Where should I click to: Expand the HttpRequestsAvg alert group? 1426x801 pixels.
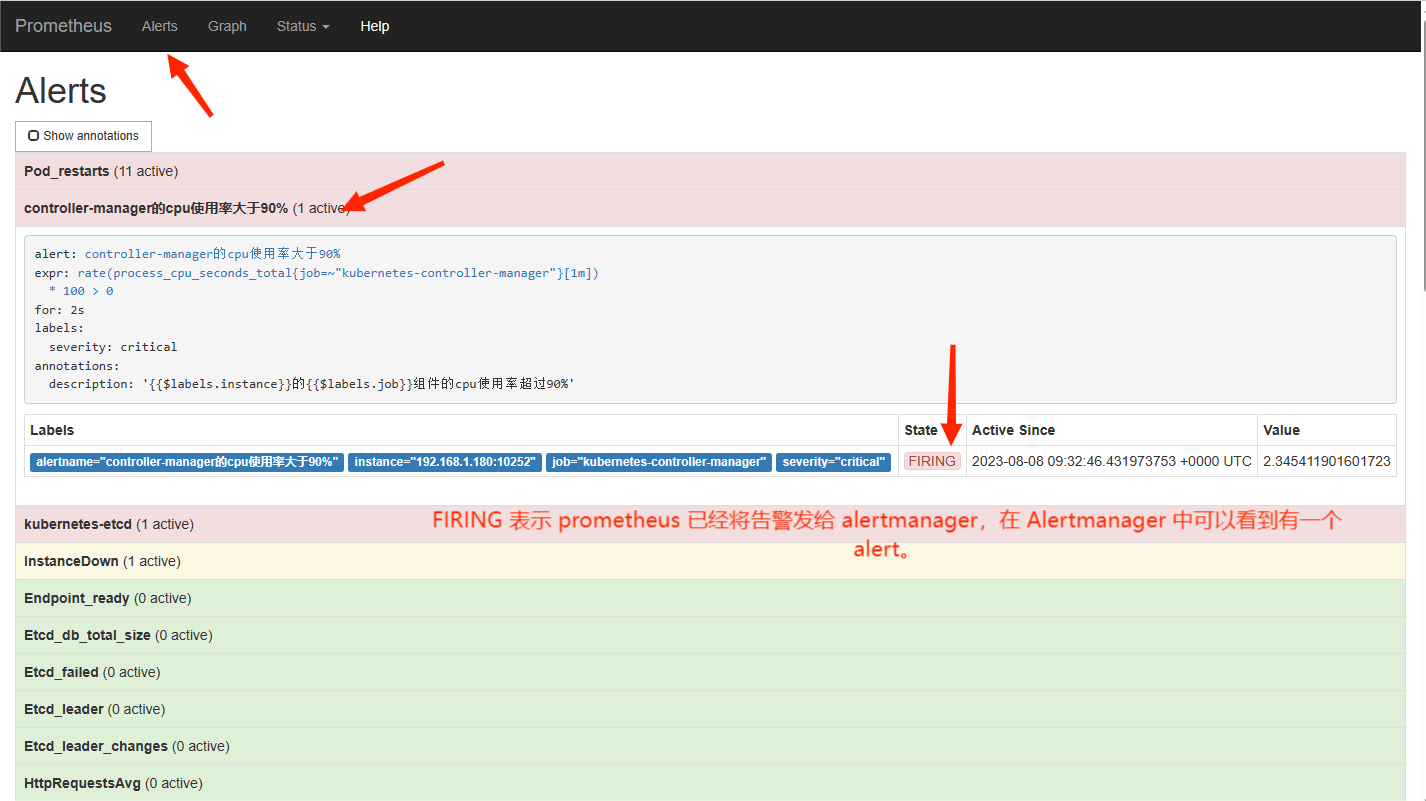(711, 783)
